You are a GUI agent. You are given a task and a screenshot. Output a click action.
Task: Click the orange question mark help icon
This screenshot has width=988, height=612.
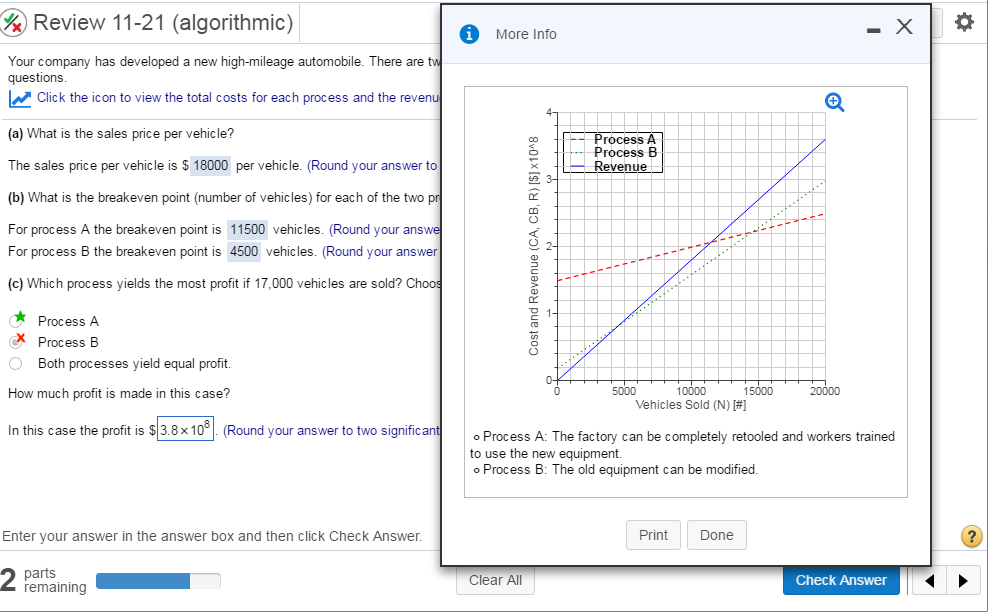point(971,536)
